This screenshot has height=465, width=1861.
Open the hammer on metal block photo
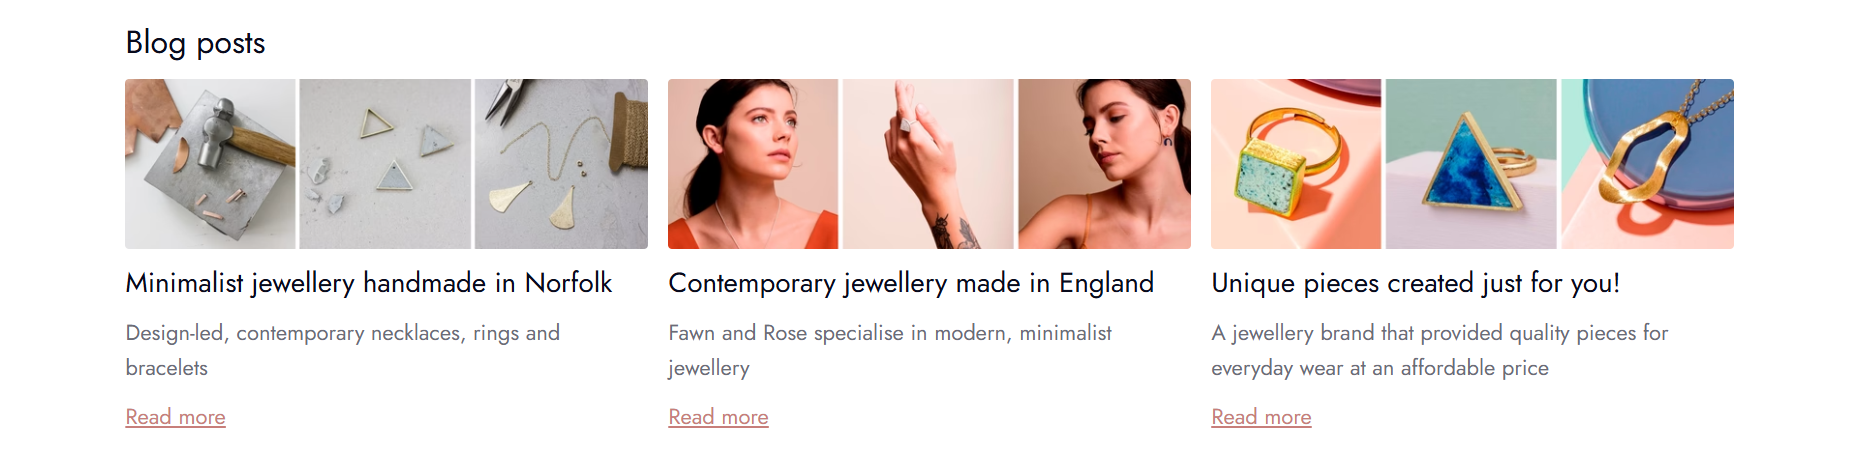210,164
